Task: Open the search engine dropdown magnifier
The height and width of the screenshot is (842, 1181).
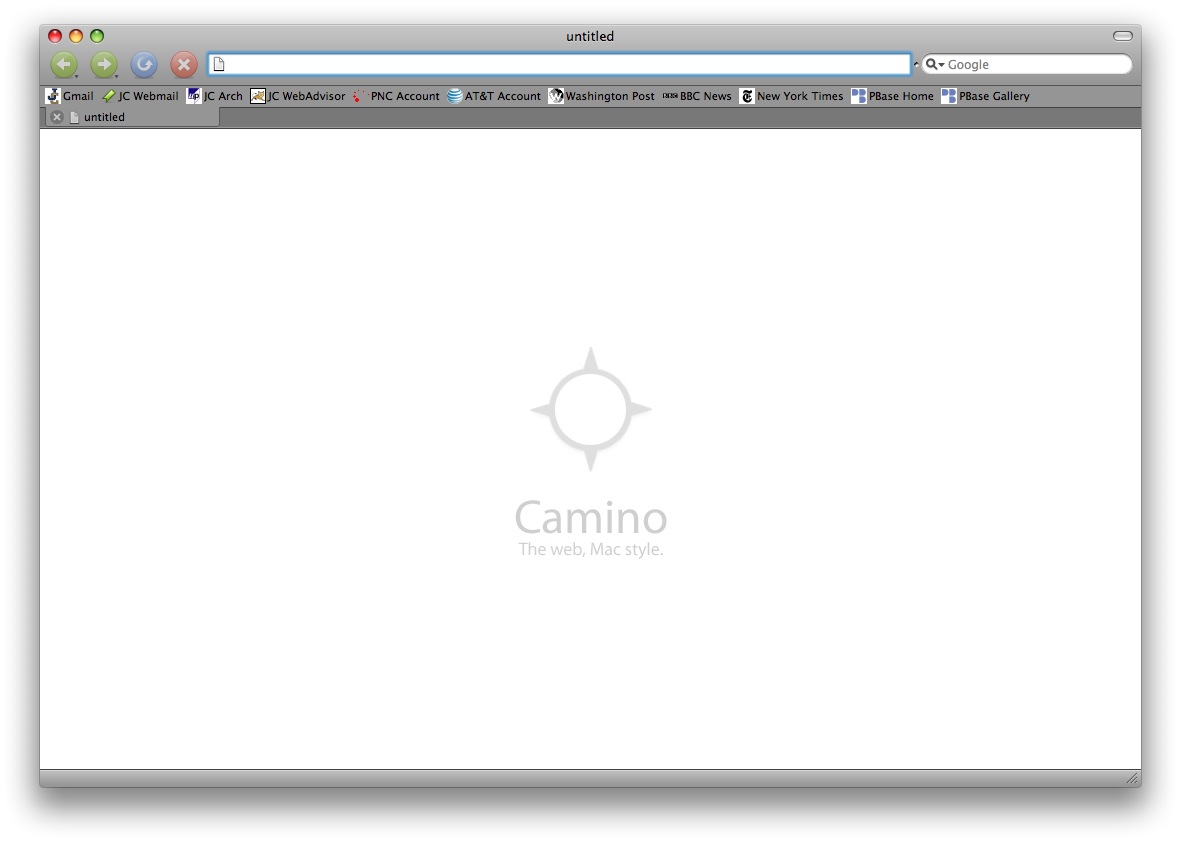Action: click(x=935, y=64)
